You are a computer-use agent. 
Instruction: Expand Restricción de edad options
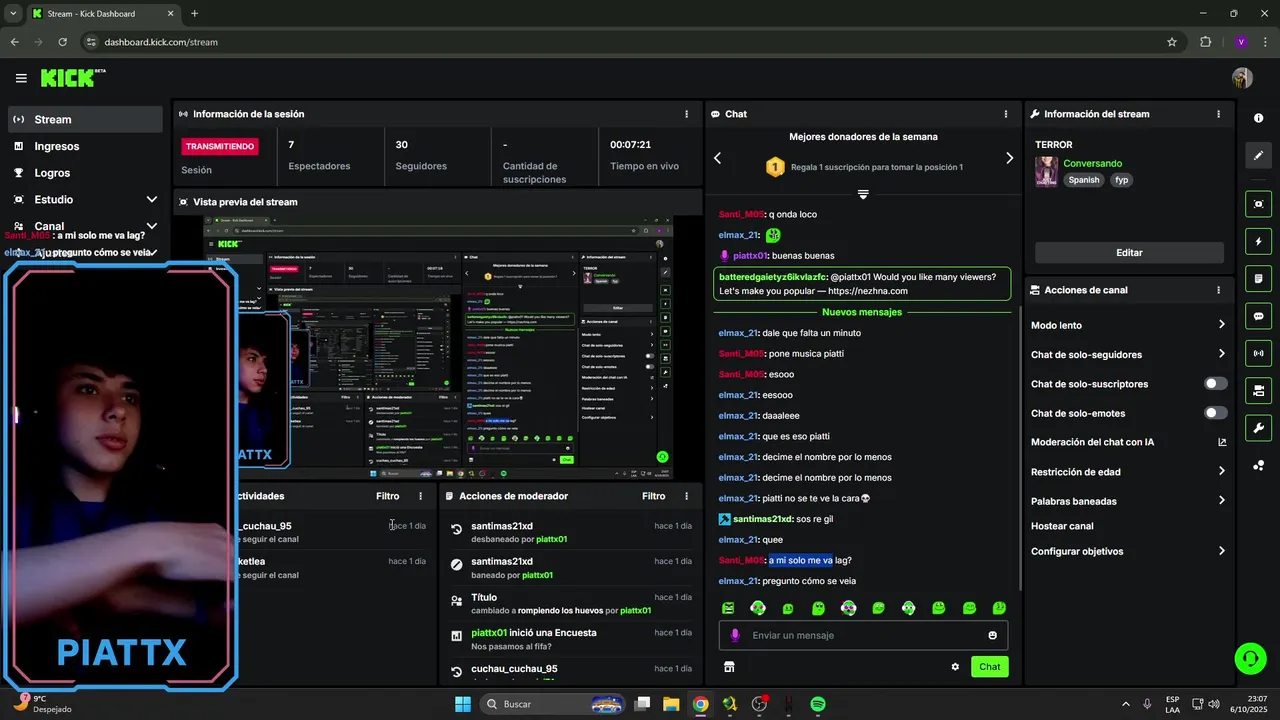tap(1221, 471)
